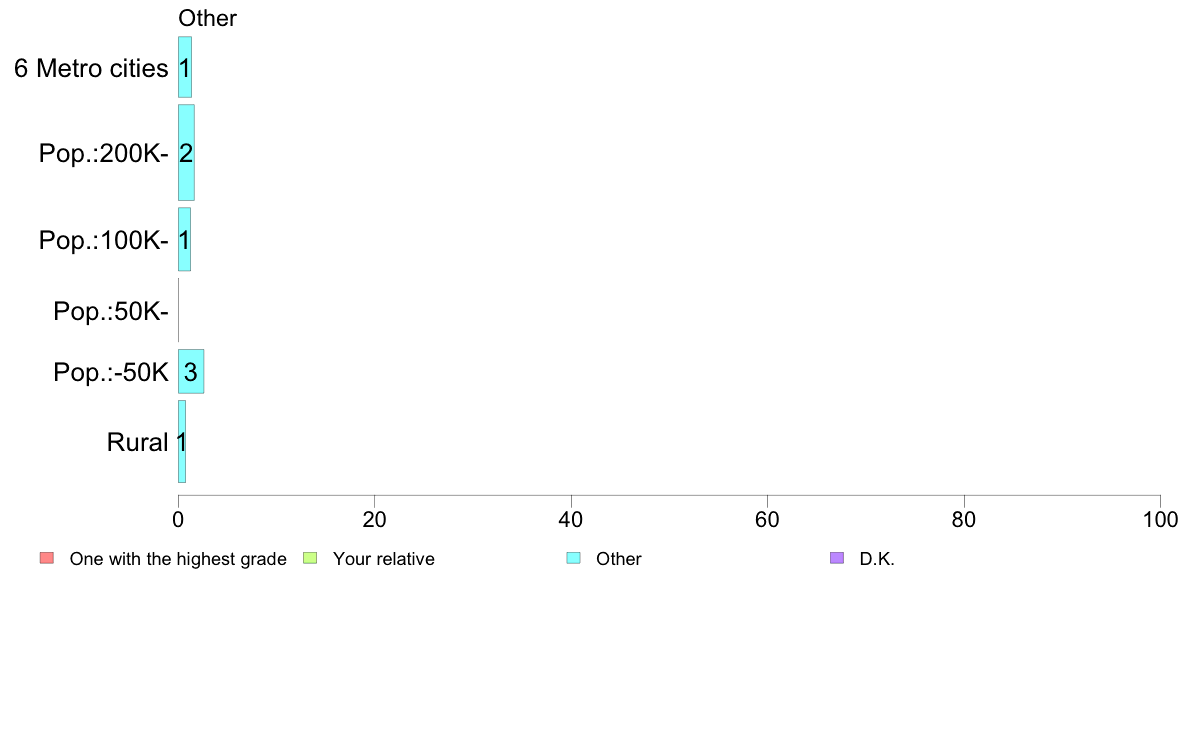Viewport: 1188px width, 736px height.
Task: Click the cyan 'Other' legend swatch
Action: tap(573, 558)
